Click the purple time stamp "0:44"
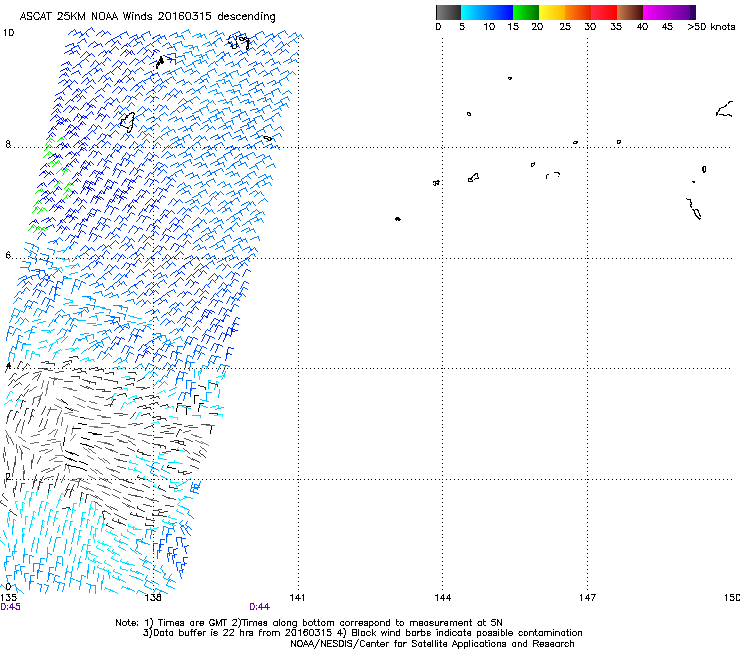The width and height of the screenshot is (740, 650). tap(260, 607)
